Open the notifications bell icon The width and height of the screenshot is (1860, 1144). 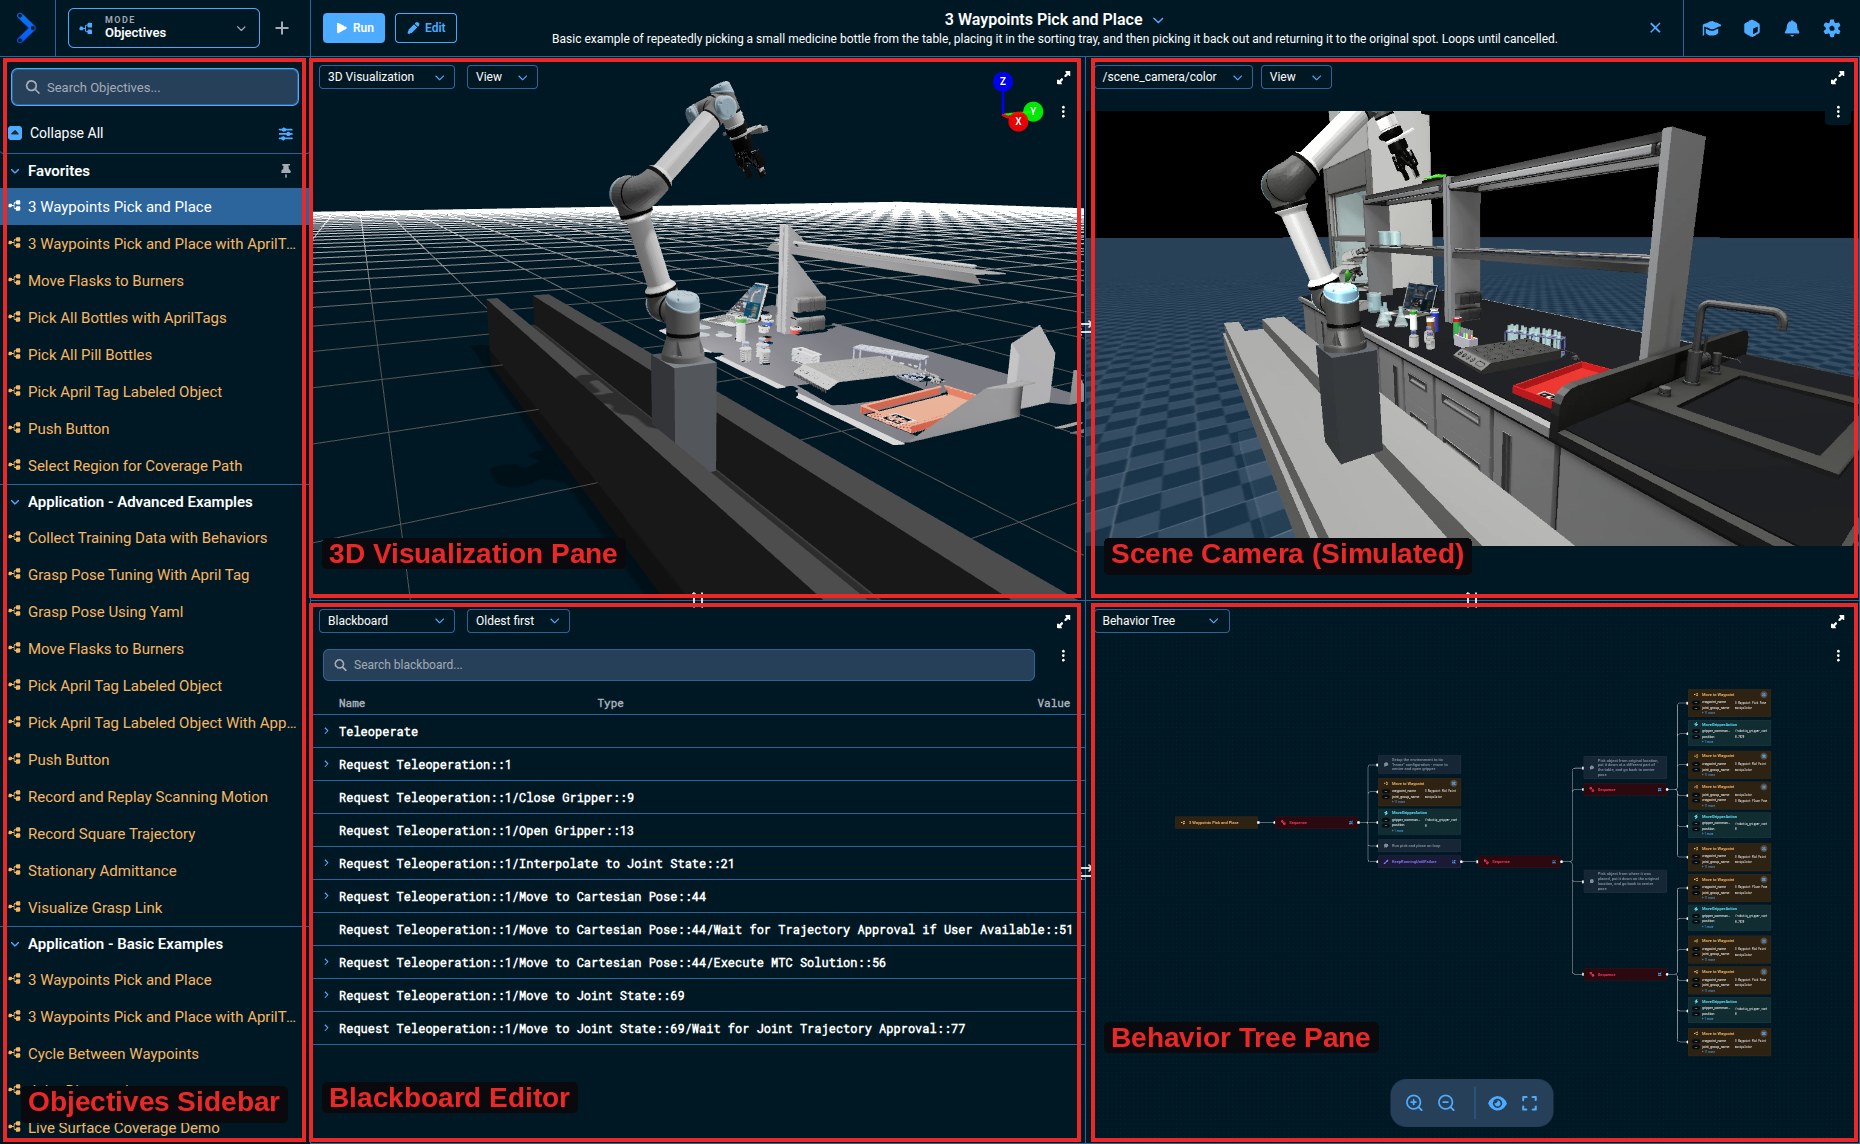pos(1791,28)
